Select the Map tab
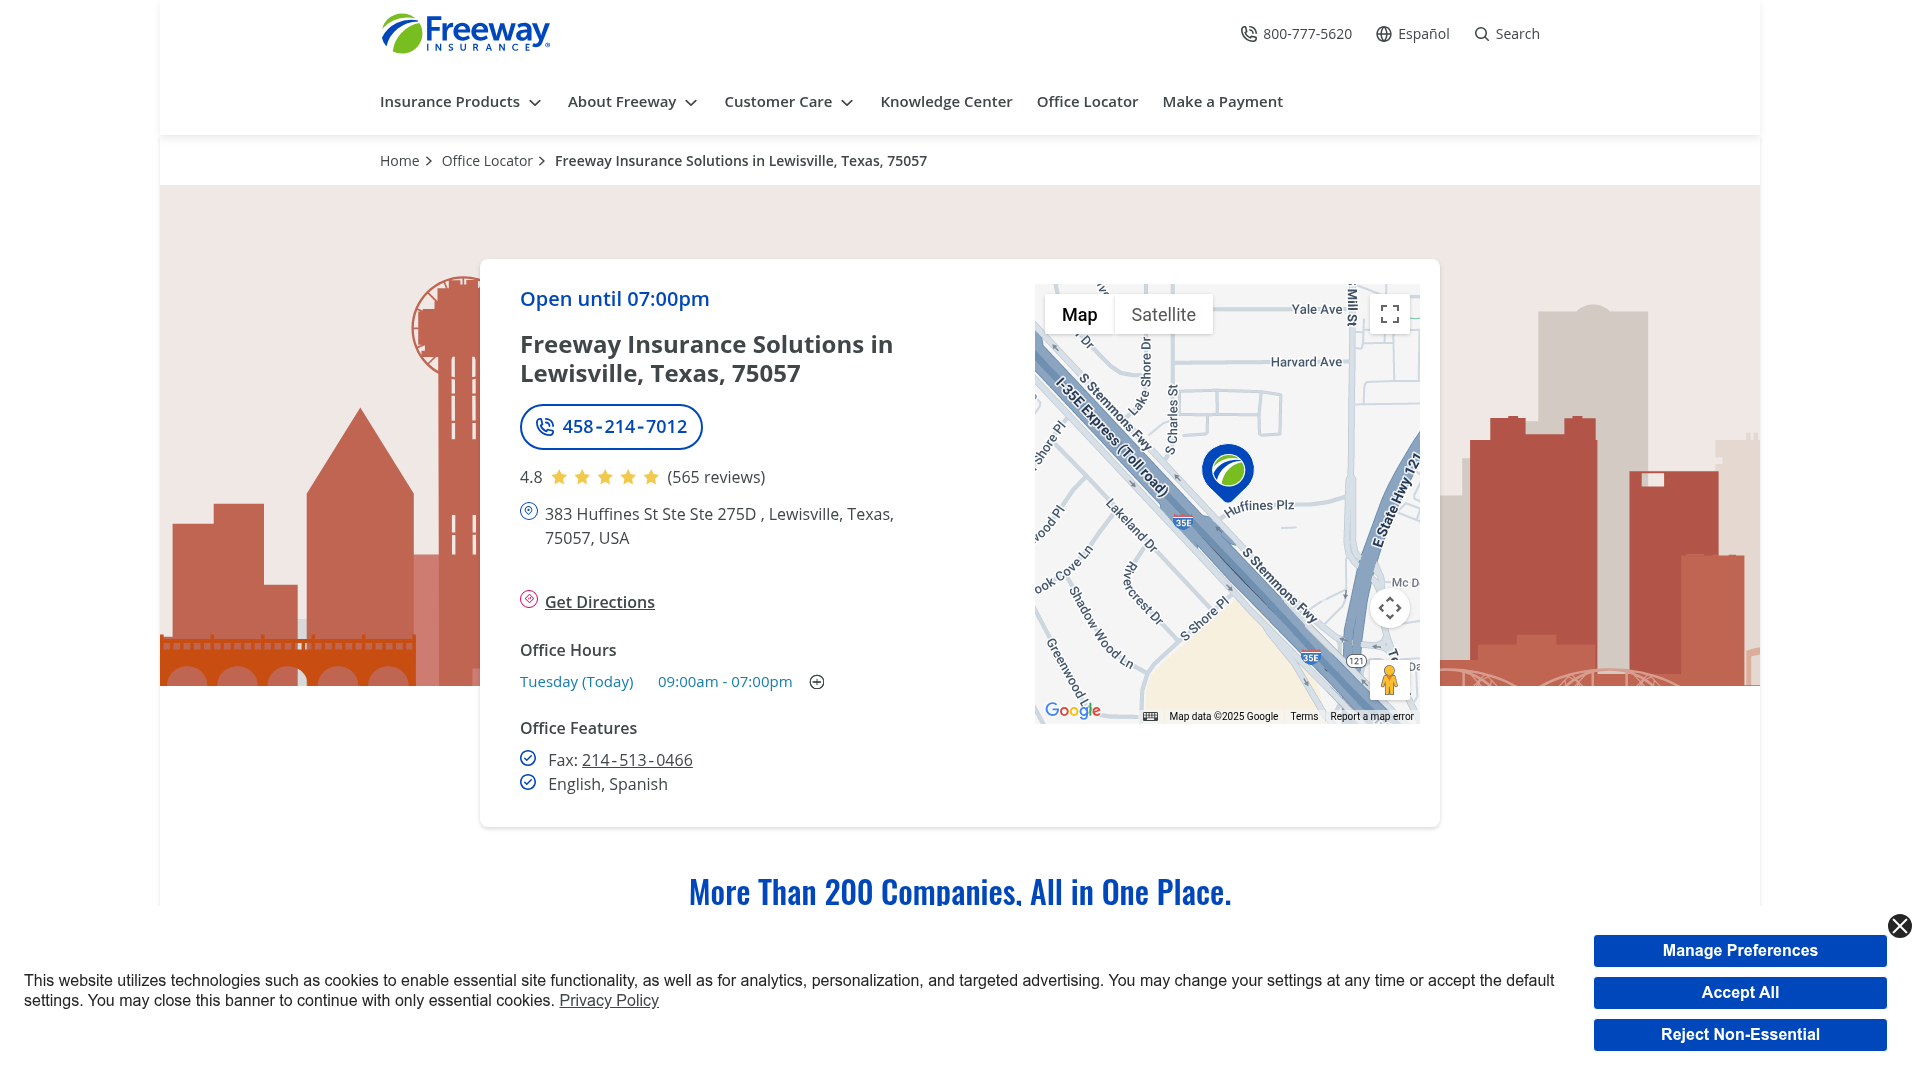1920x1080 pixels. [x=1079, y=313]
